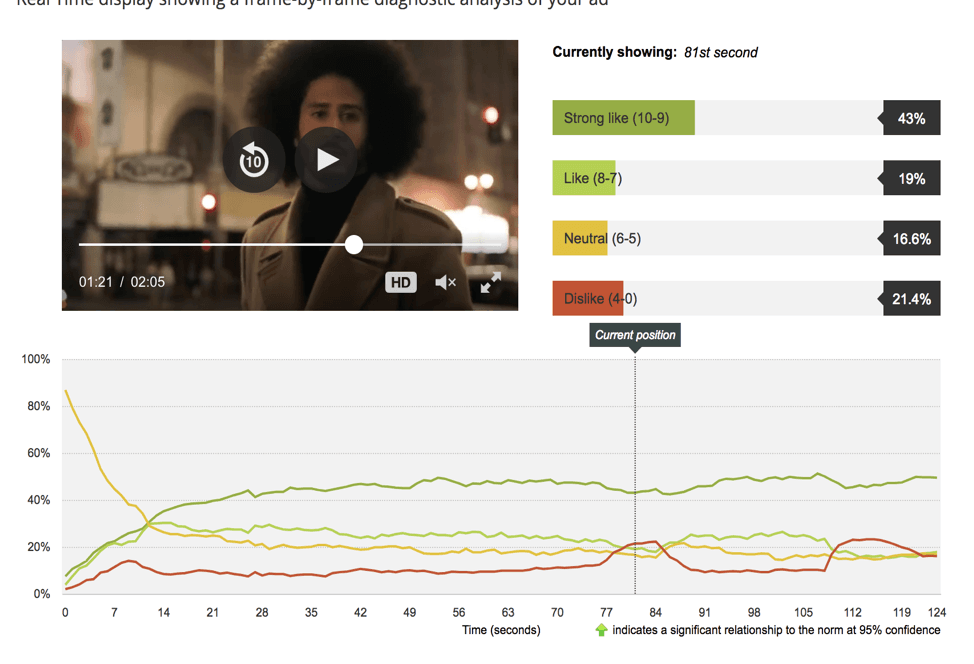Click the 84 second mark on the chart axis
974x664 pixels.
tap(656, 612)
